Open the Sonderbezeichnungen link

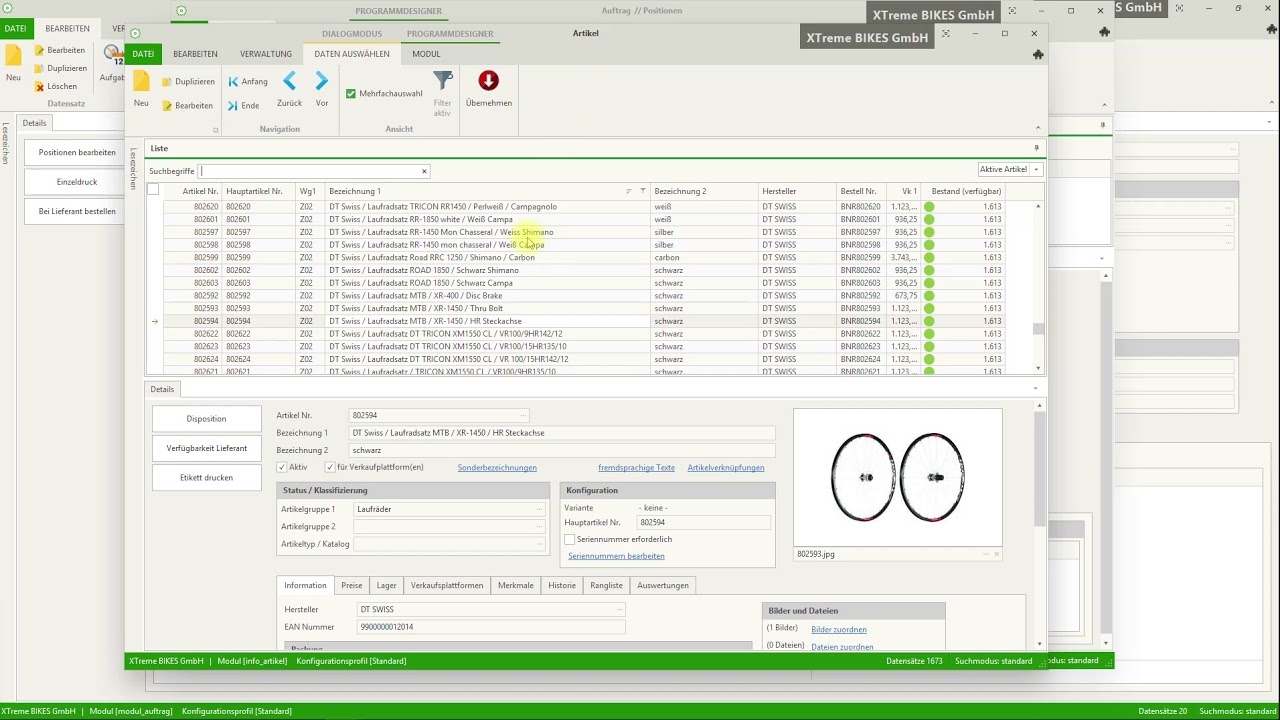[x=497, y=467]
